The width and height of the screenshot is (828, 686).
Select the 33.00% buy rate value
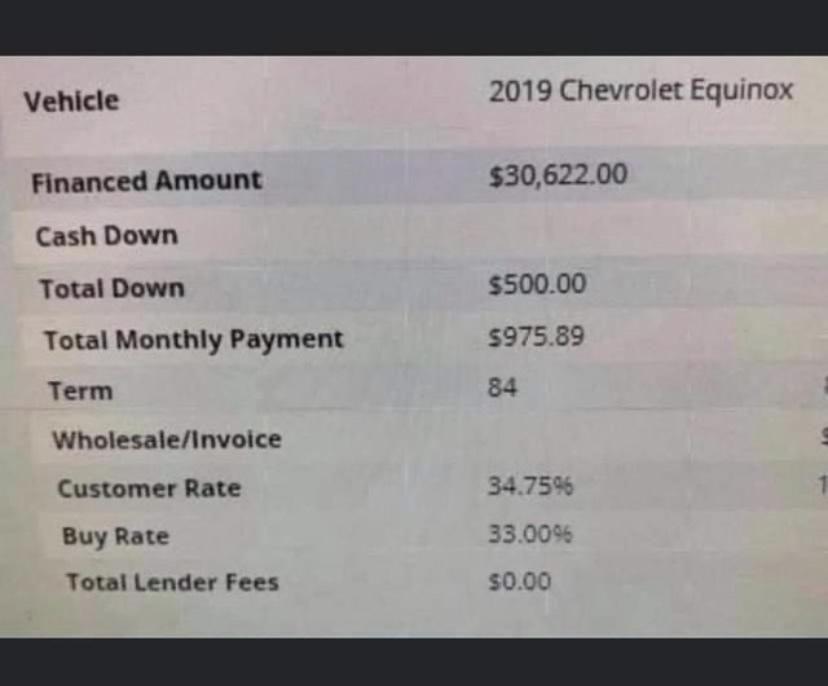click(x=530, y=534)
